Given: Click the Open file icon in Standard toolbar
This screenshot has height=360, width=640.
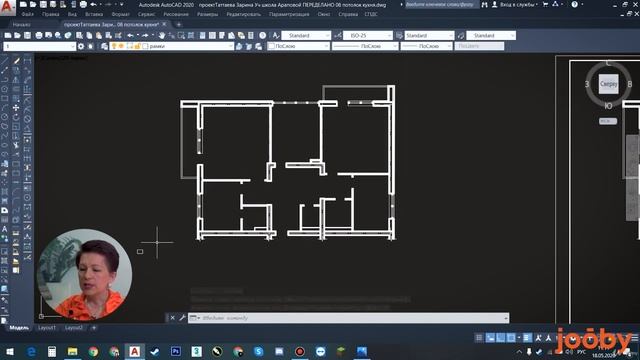Looking at the screenshot, I should 17,36.
